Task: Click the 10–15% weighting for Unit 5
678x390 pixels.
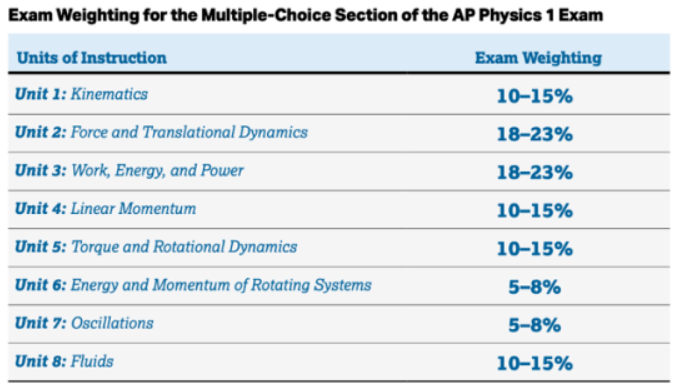Action: (535, 249)
